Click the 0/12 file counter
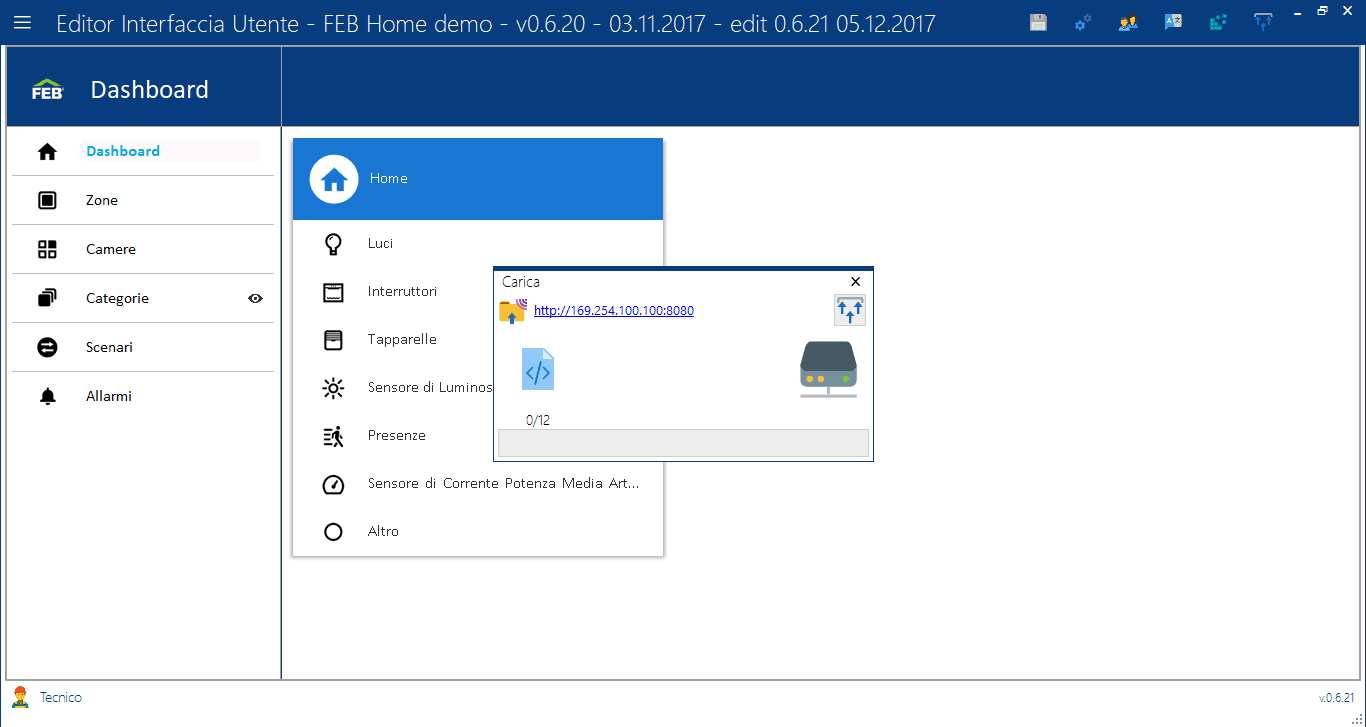 coord(538,421)
